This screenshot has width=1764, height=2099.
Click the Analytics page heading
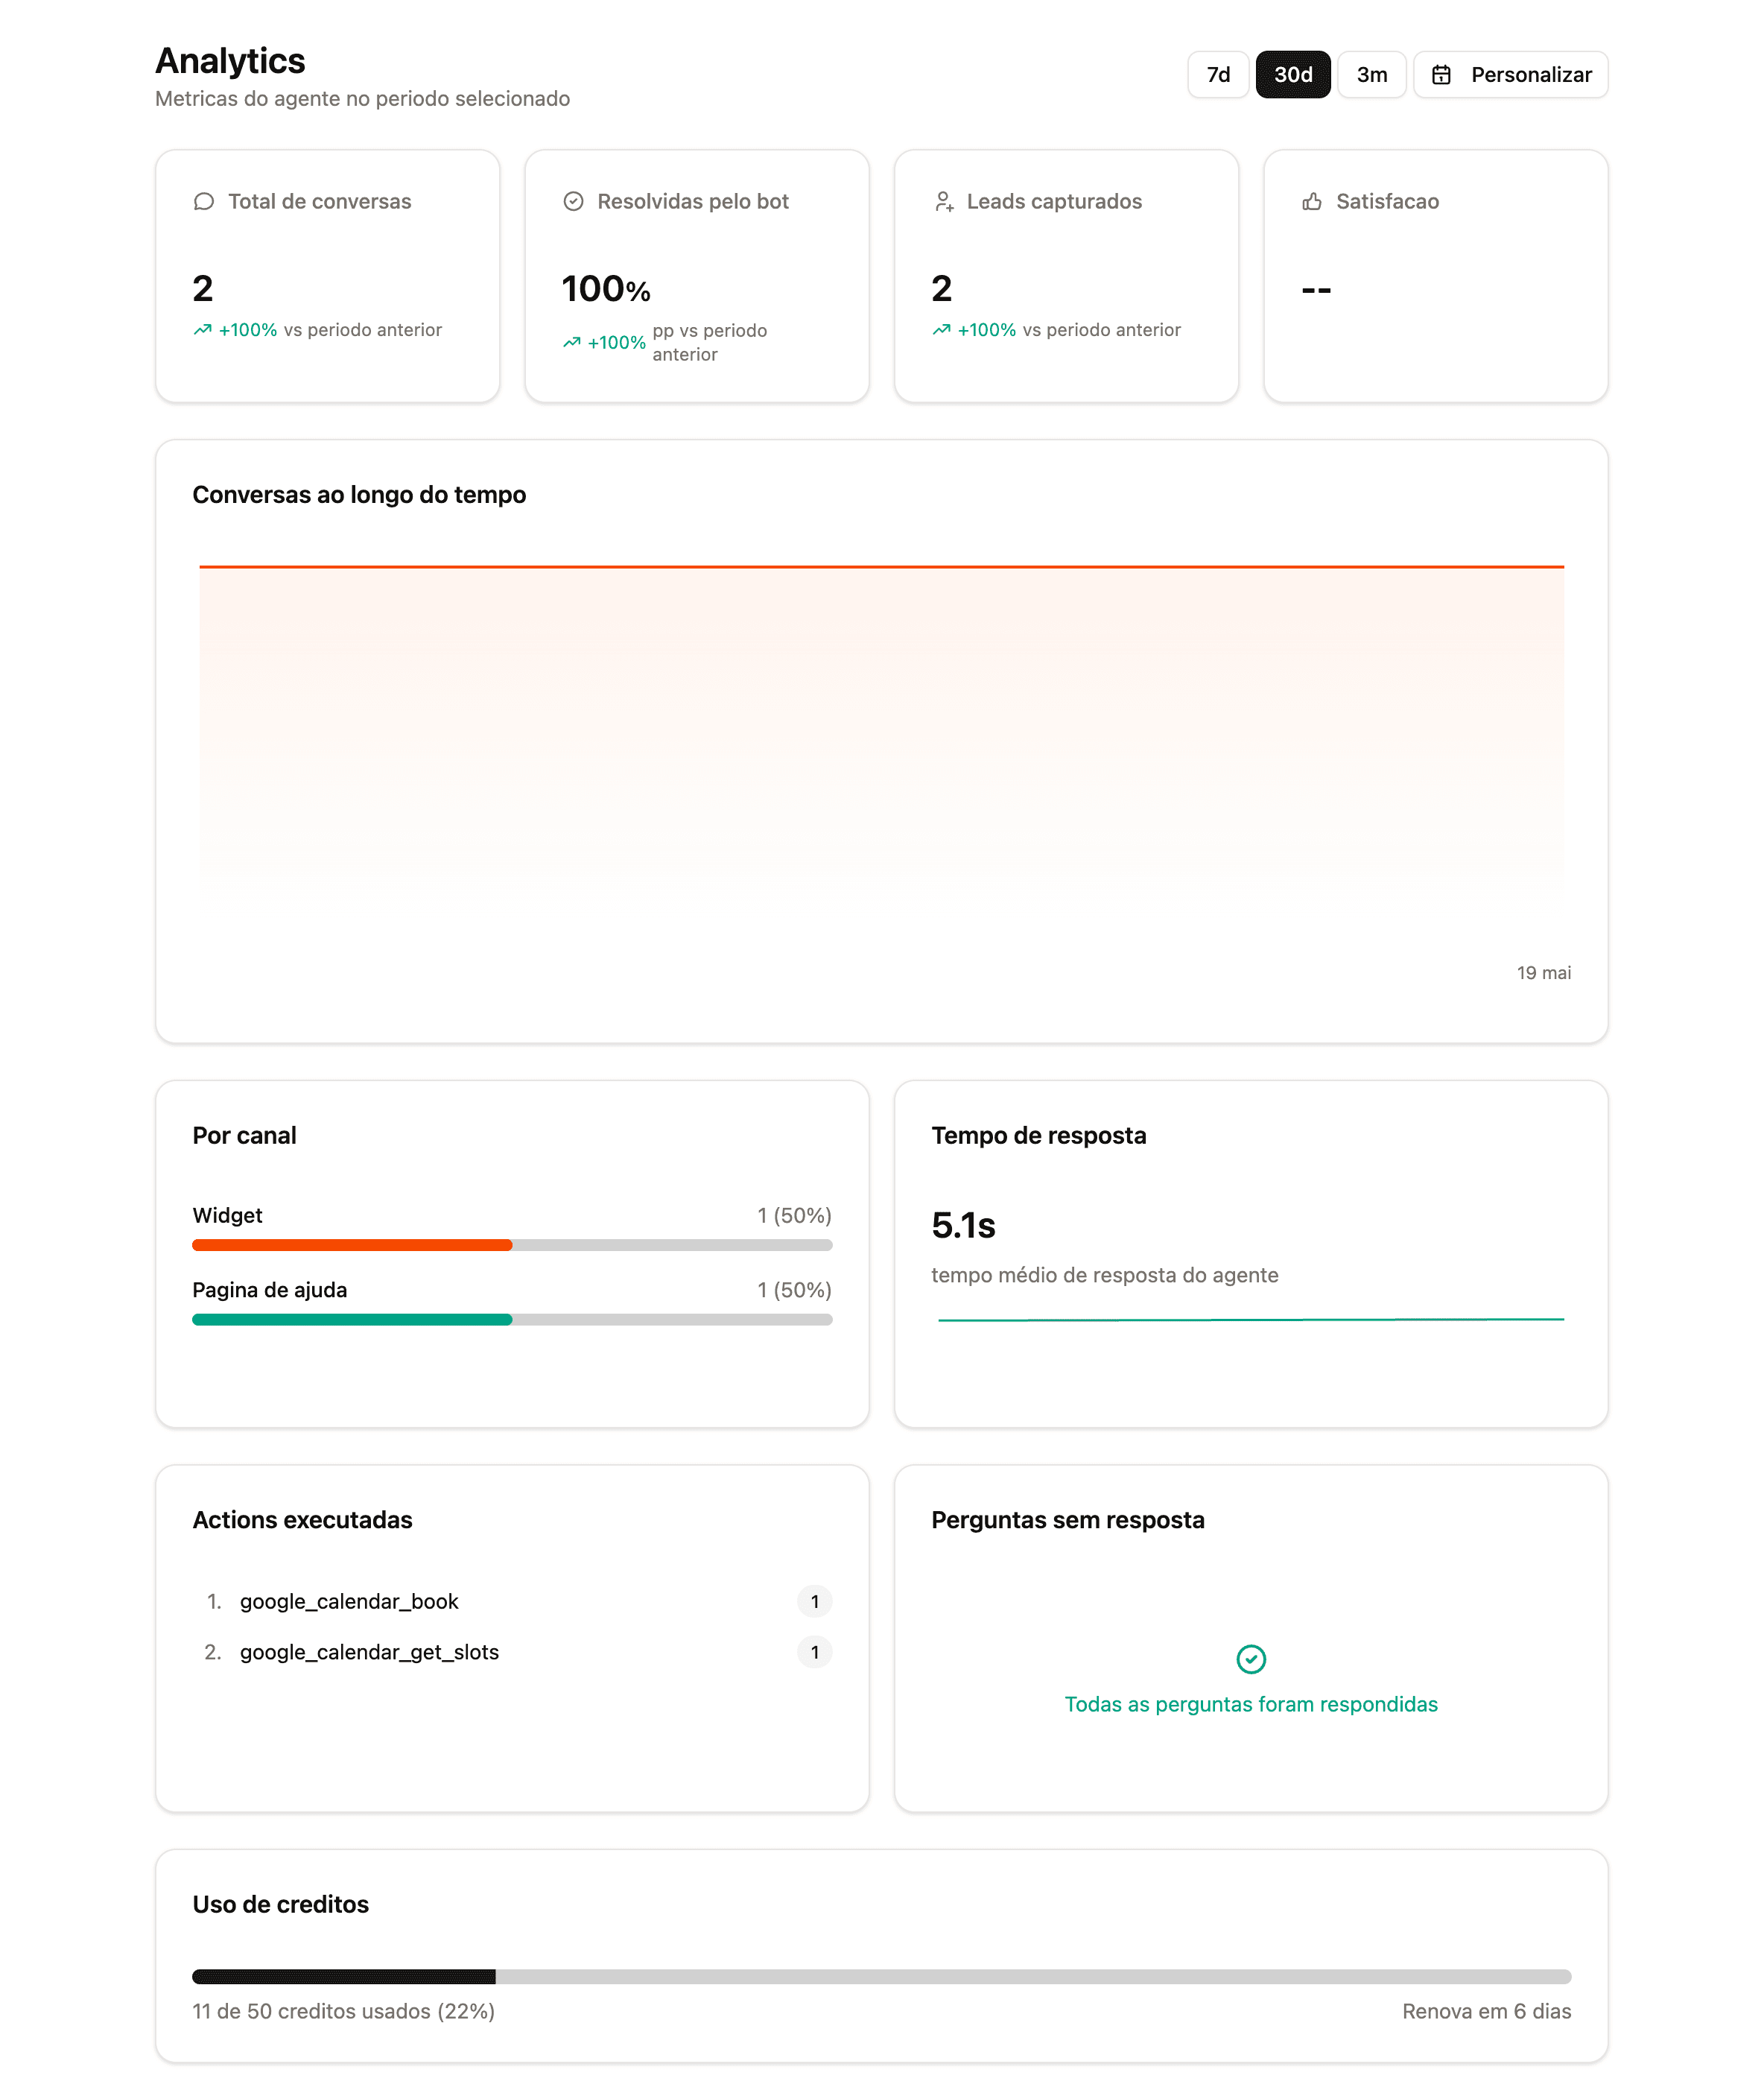coord(230,61)
